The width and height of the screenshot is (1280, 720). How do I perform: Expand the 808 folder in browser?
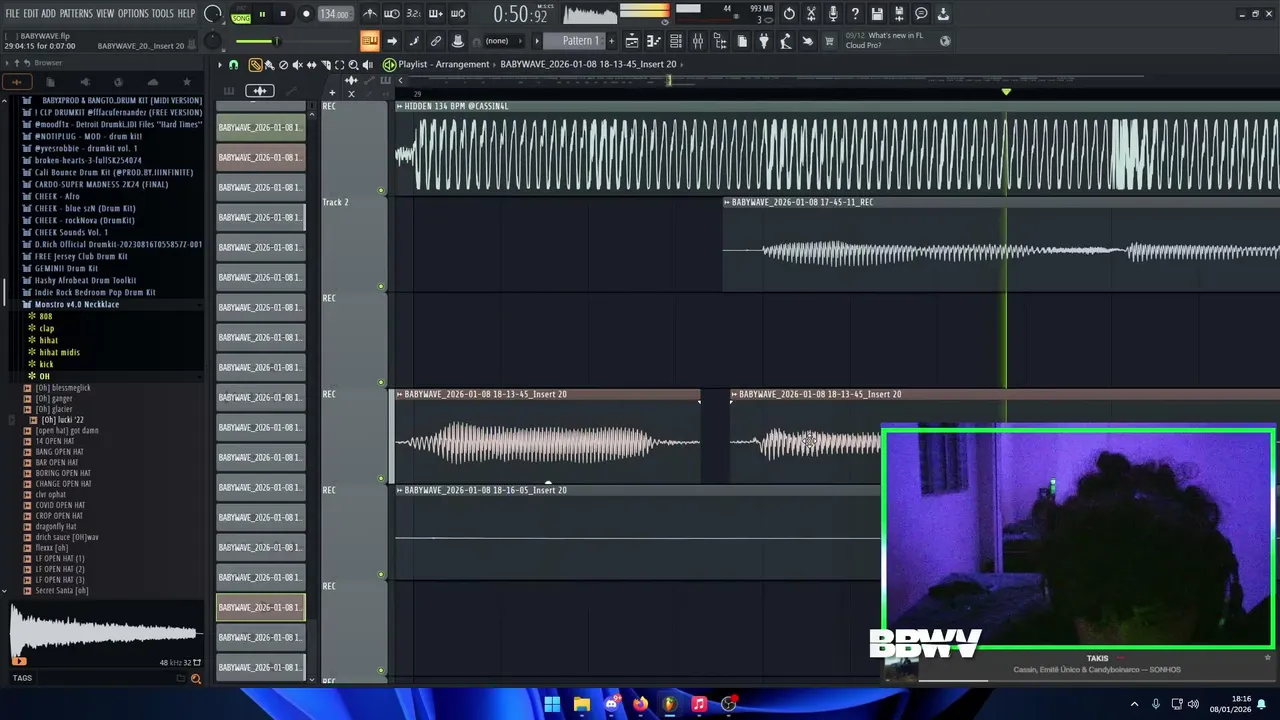pyautogui.click(x=45, y=316)
